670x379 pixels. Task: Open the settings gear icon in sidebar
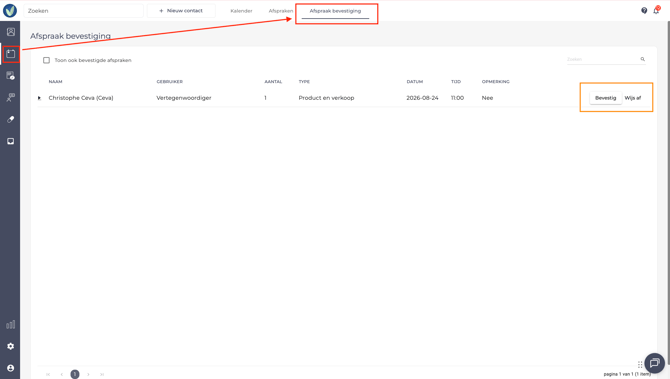click(11, 346)
